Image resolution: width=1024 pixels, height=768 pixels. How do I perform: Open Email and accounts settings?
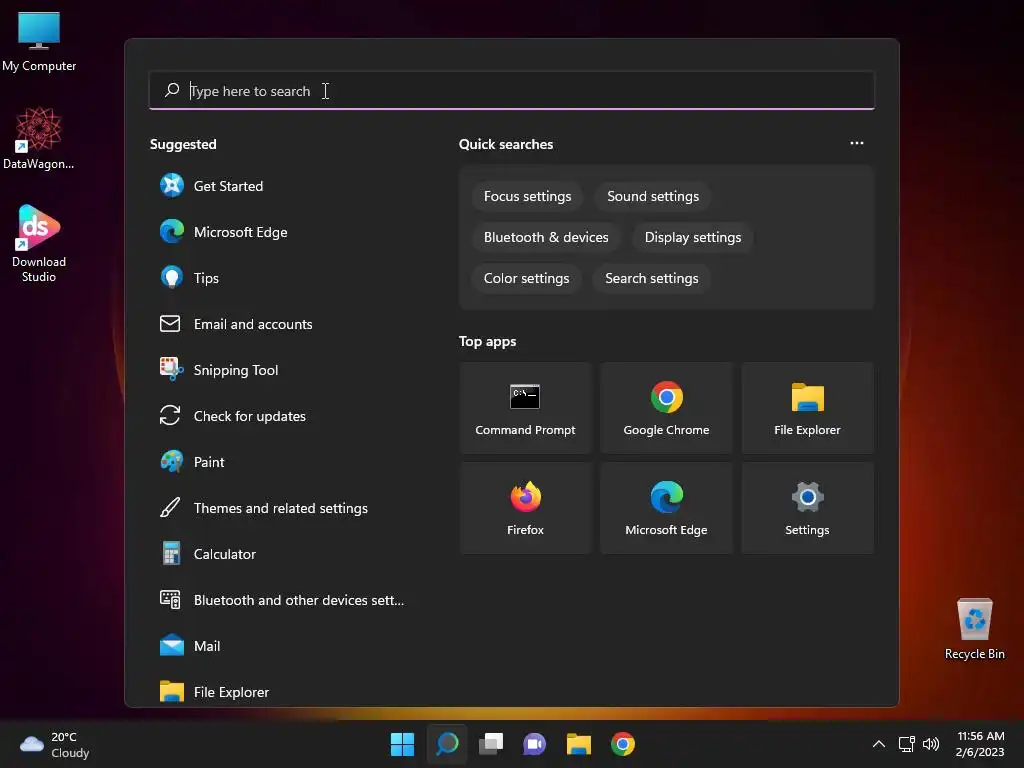click(284, 324)
